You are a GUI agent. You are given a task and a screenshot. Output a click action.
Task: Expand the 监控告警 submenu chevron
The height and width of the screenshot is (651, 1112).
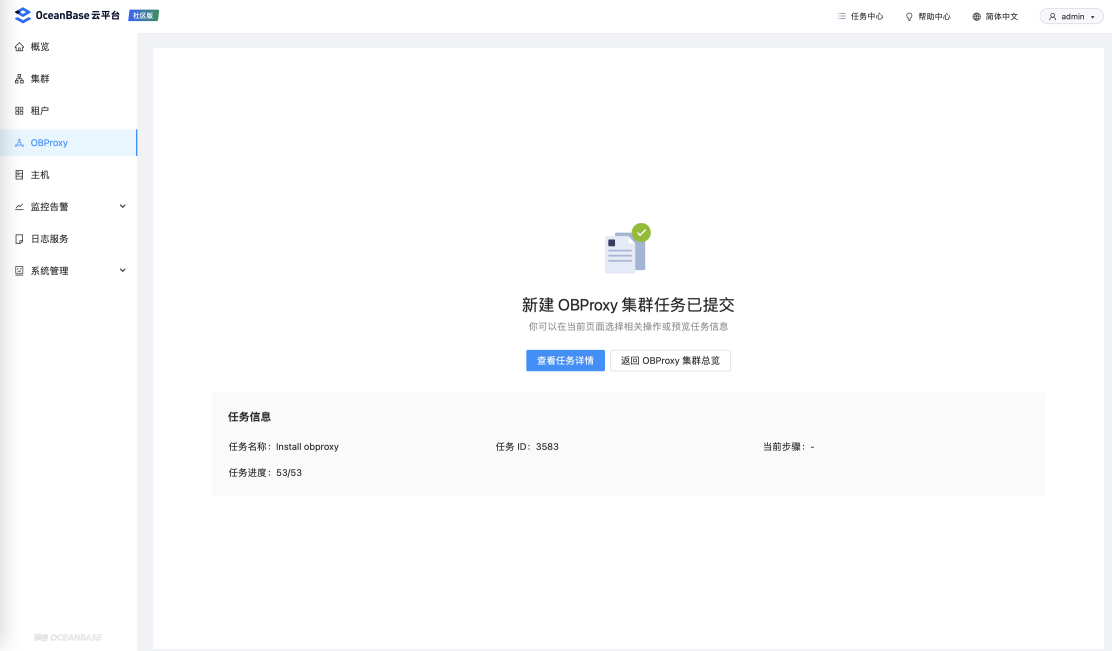[x=123, y=206]
